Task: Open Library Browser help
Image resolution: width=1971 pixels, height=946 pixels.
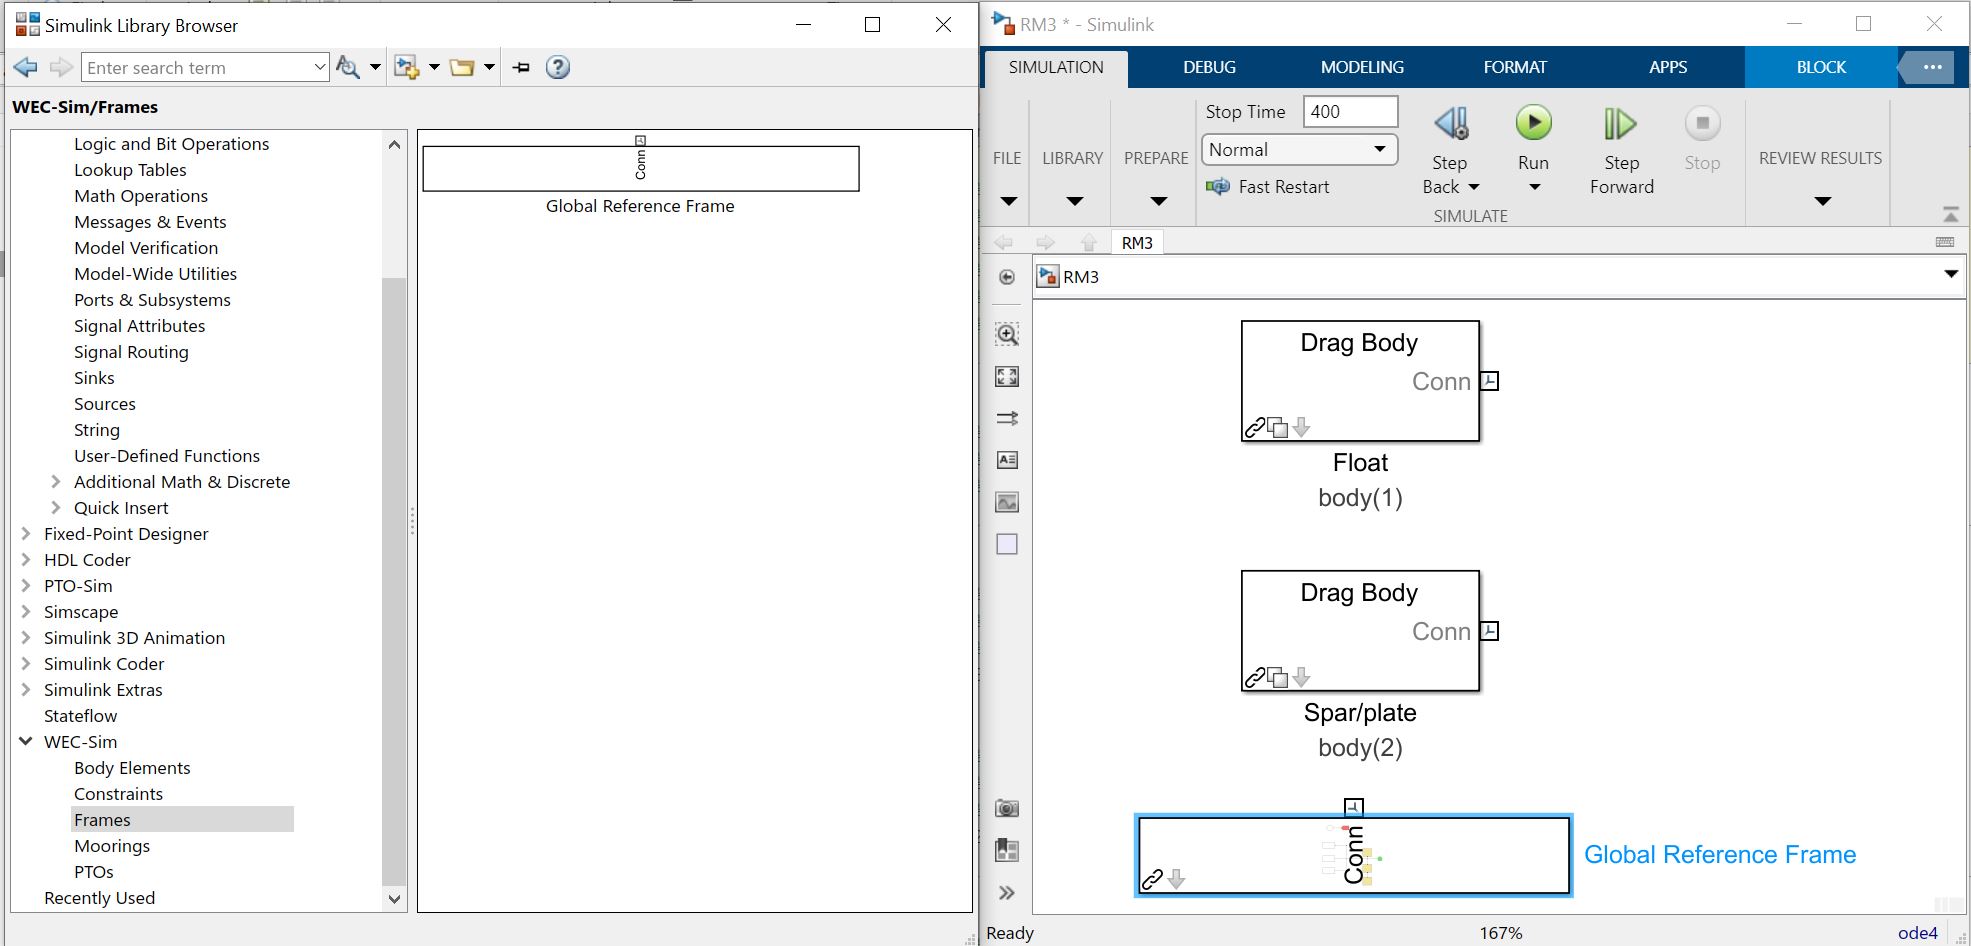Action: click(558, 67)
